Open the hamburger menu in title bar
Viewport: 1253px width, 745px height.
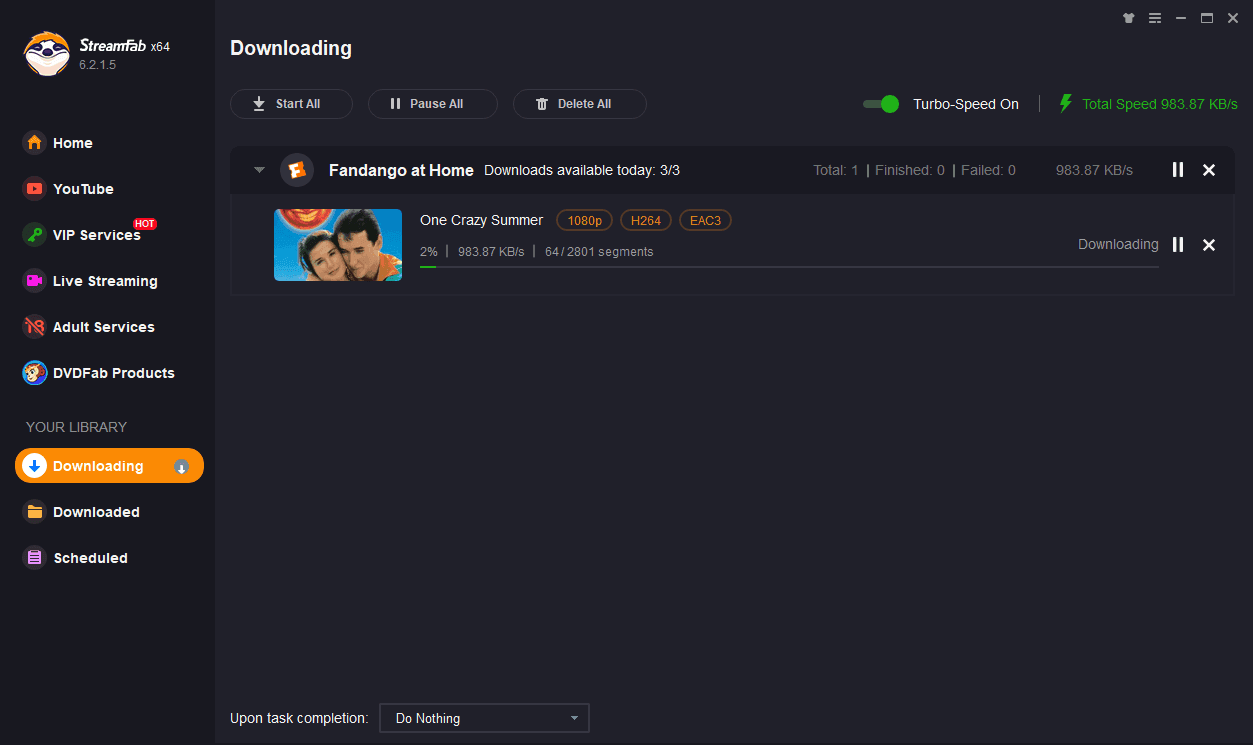click(1155, 18)
